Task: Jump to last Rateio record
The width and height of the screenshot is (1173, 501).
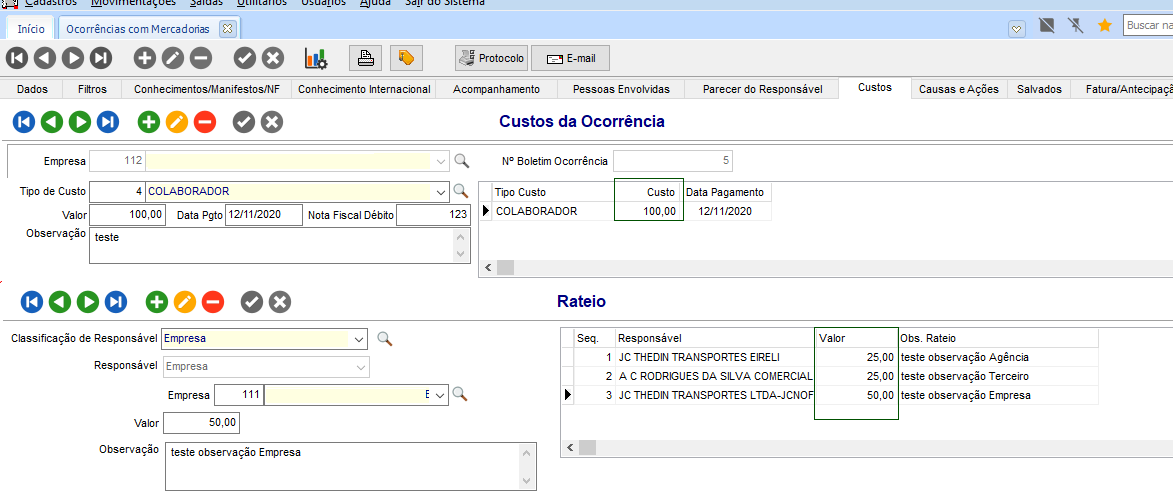Action: [x=116, y=302]
